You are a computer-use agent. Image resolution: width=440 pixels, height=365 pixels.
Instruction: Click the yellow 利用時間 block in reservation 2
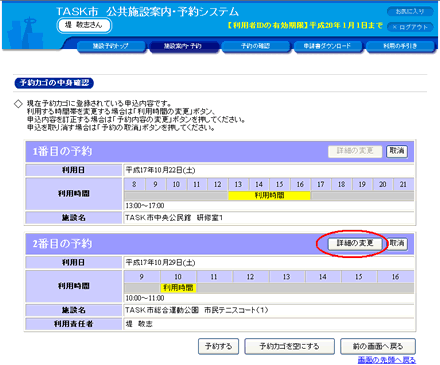tap(178, 288)
